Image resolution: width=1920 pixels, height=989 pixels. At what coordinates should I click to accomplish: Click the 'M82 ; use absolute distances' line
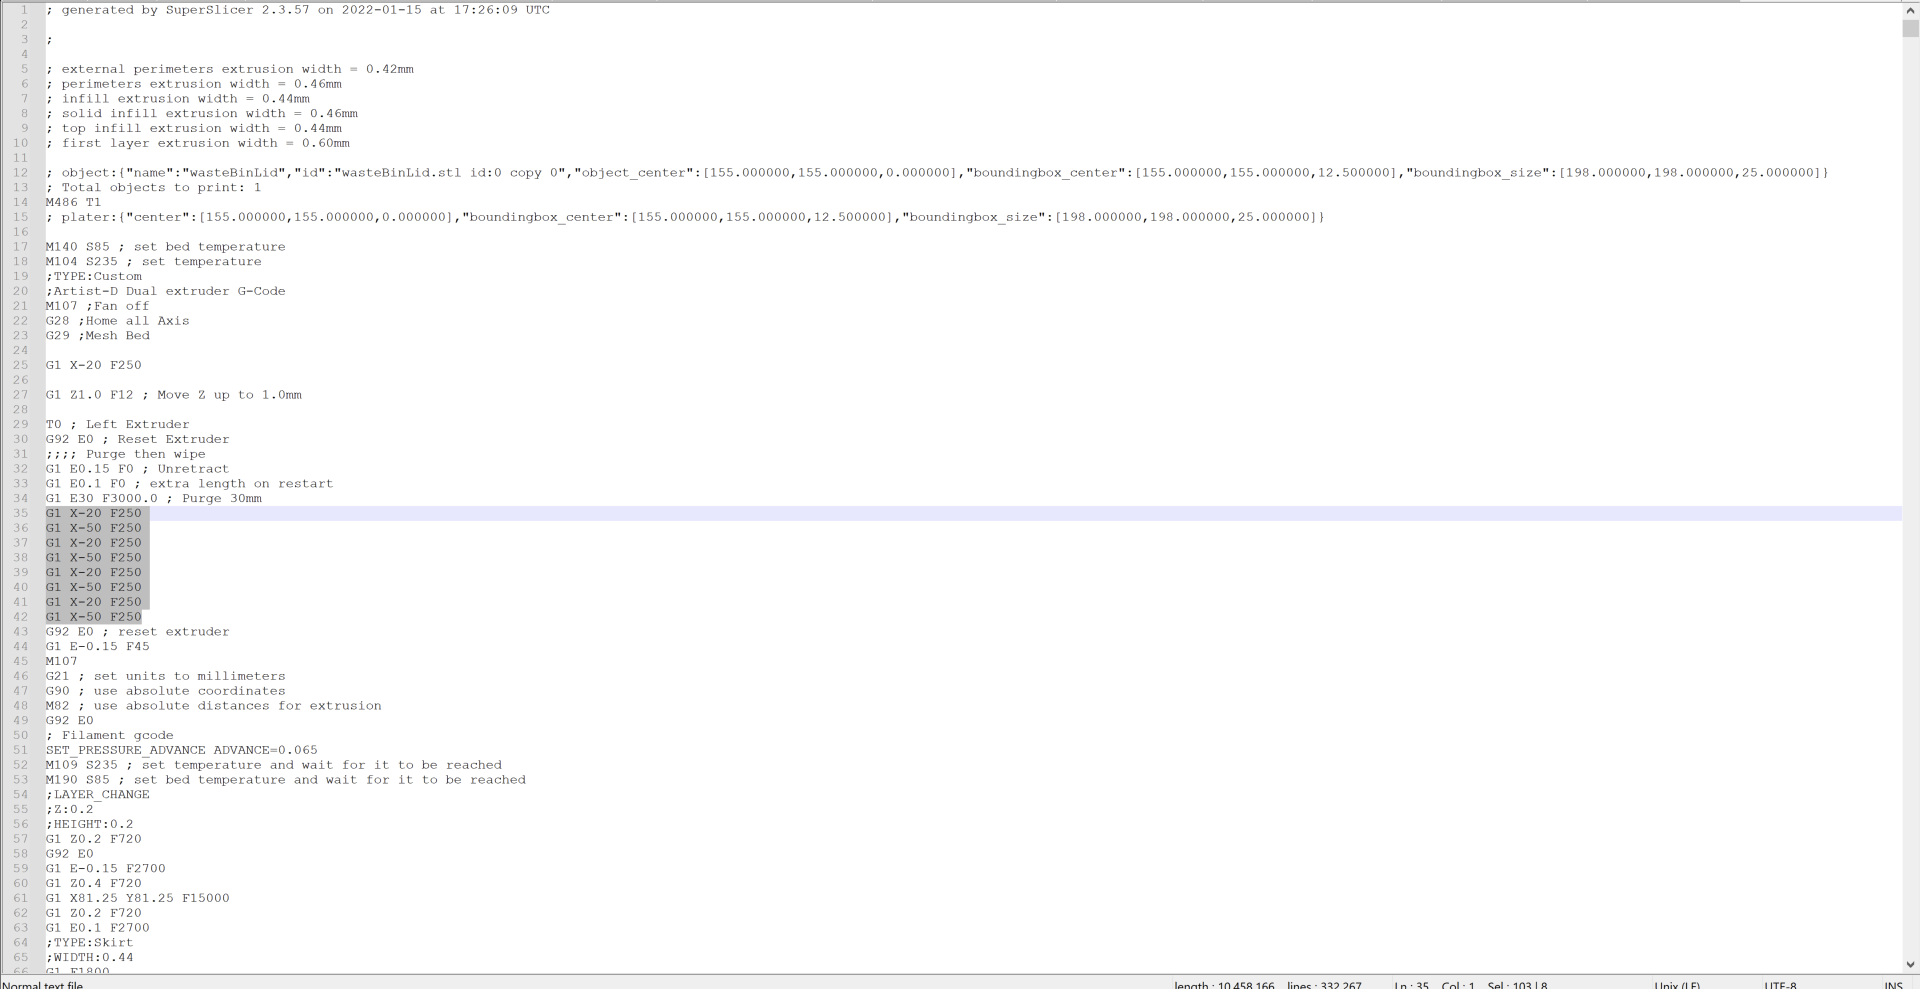(213, 706)
